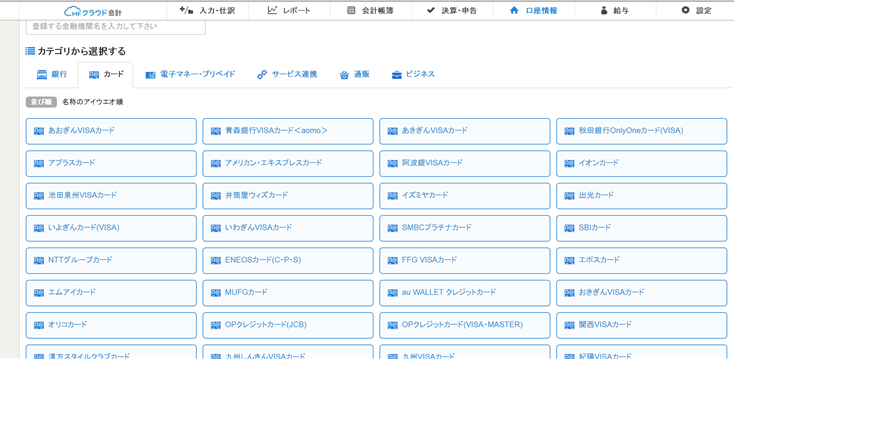The height and width of the screenshot is (429, 890).
Task: Switch to the 電子マネー・プリペイド tab
Action: [190, 74]
